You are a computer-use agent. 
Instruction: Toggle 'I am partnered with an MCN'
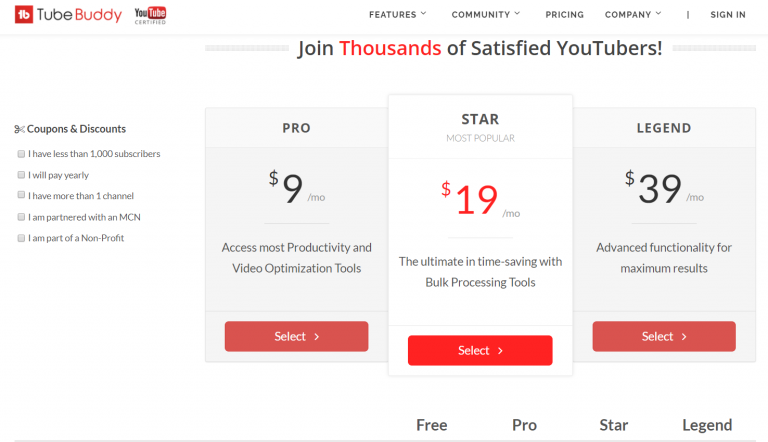click(x=21, y=217)
